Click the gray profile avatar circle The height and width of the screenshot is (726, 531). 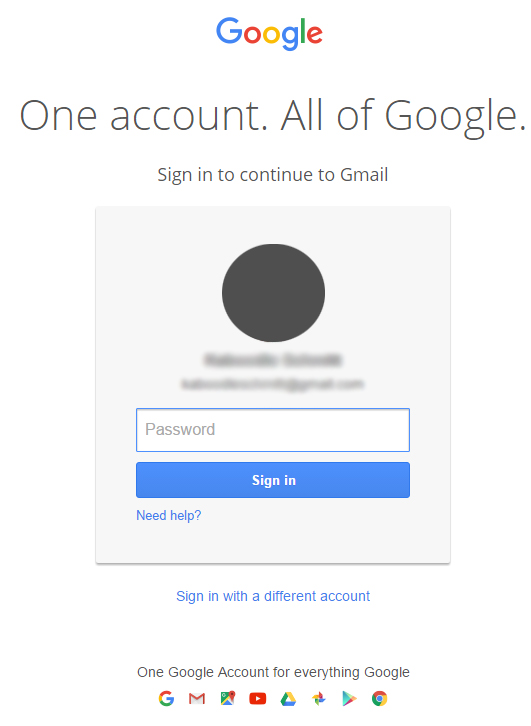[273, 293]
